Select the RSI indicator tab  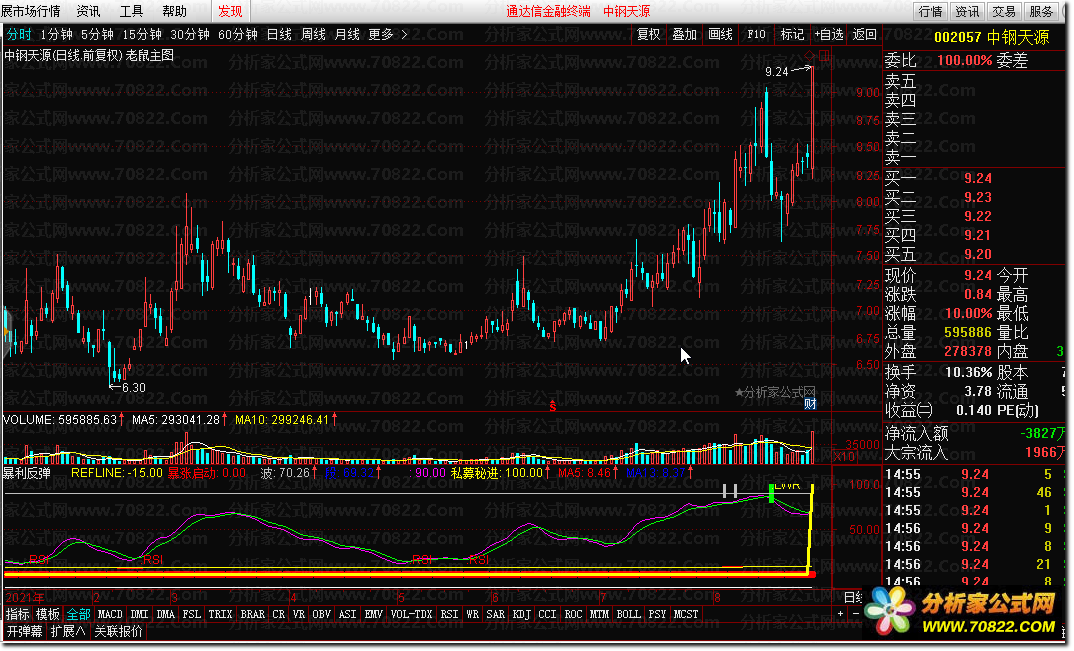[x=449, y=615]
